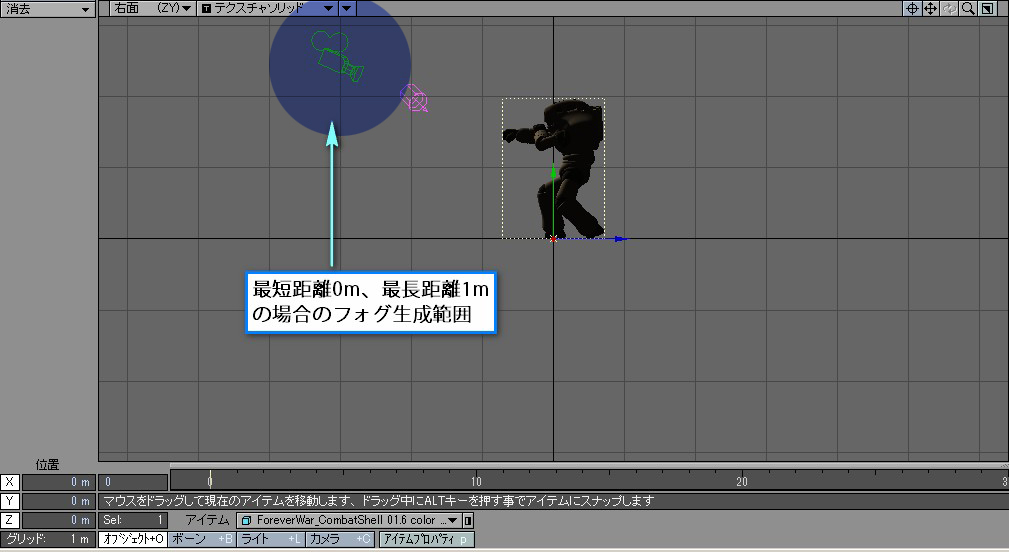Toggle the Z axis channel button
1009x552 pixels.
(10, 520)
